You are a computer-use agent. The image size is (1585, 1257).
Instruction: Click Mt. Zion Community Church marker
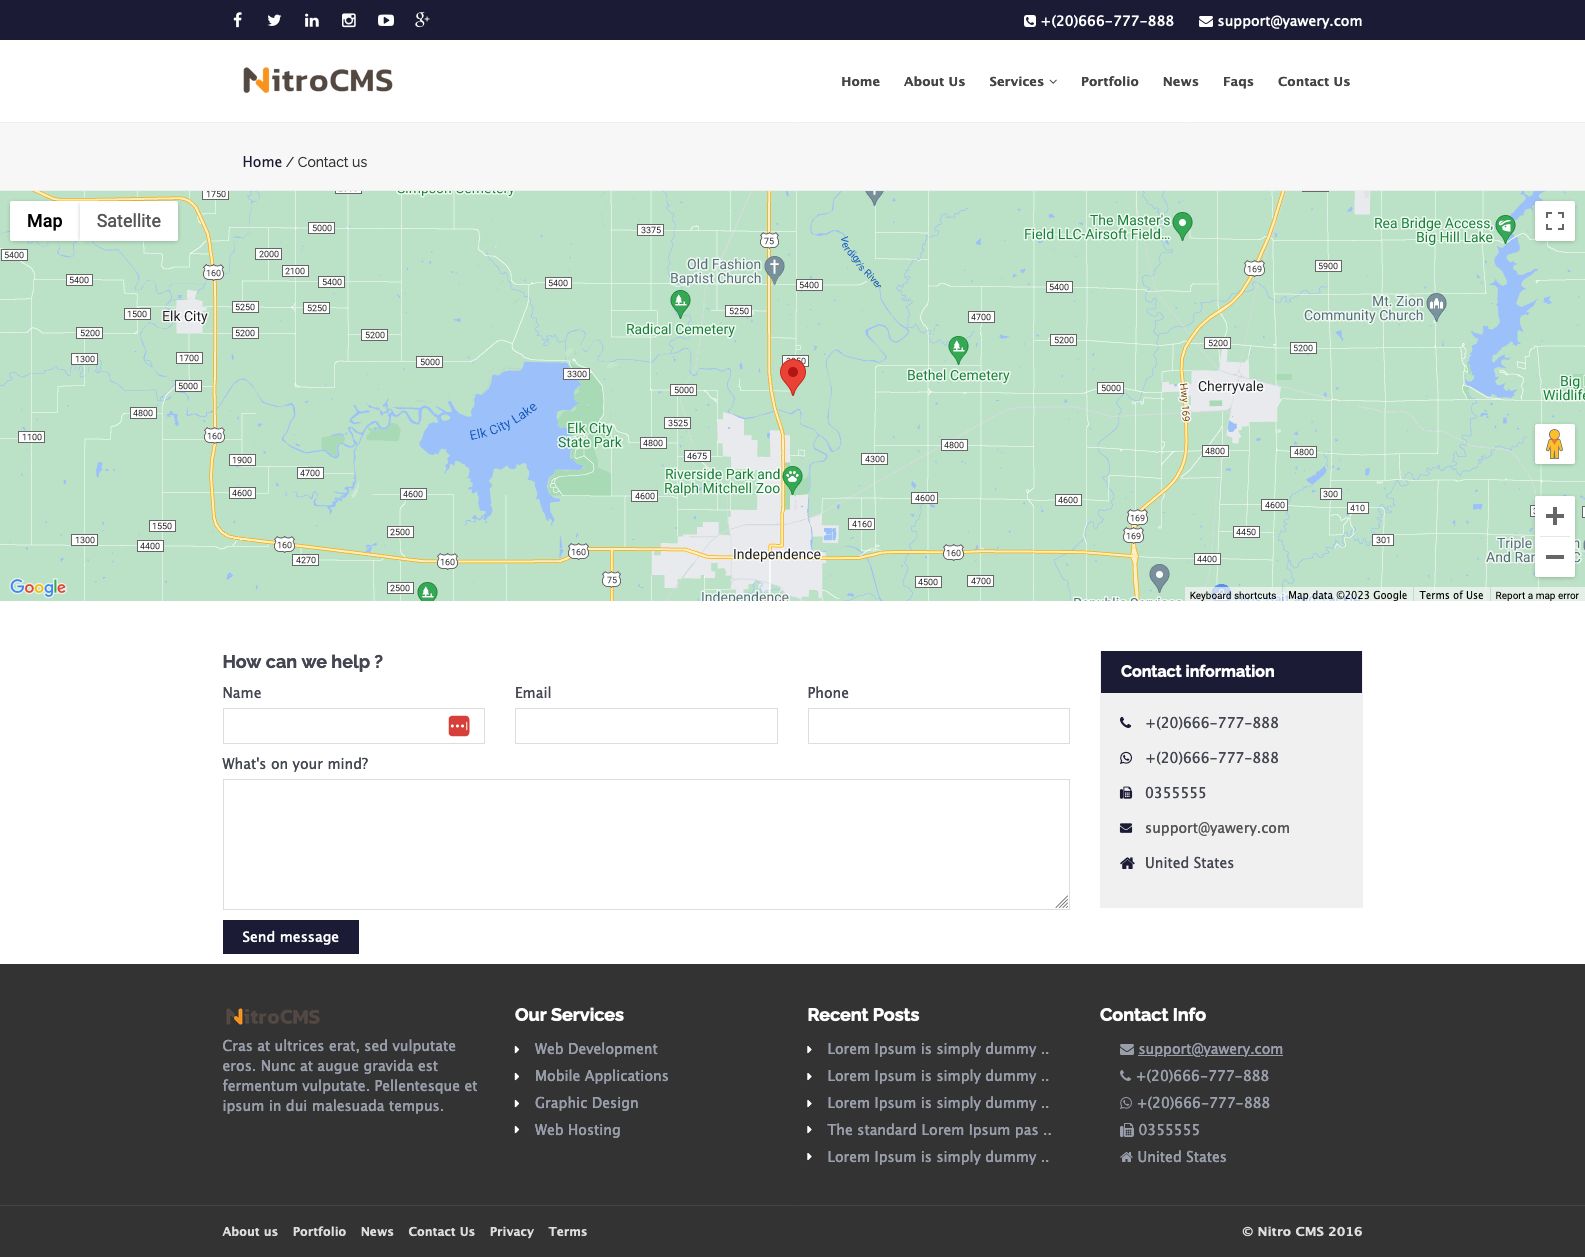(1436, 305)
